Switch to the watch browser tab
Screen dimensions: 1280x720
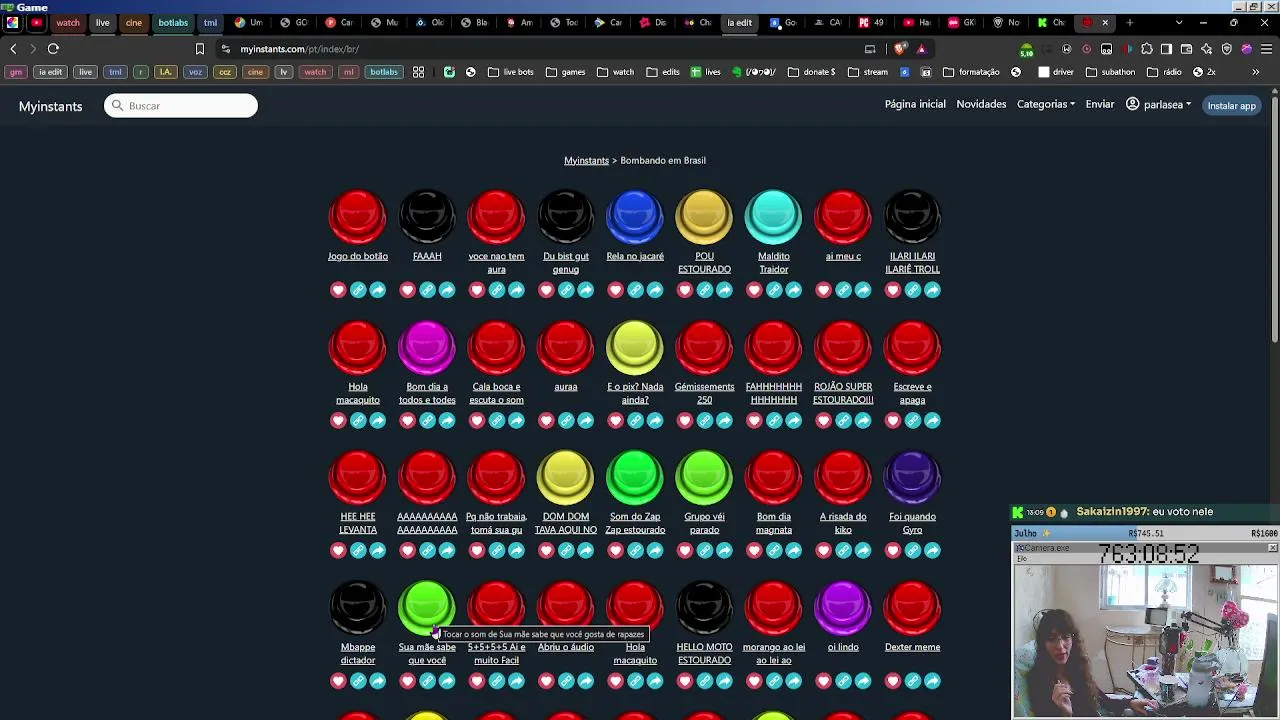coord(68,22)
